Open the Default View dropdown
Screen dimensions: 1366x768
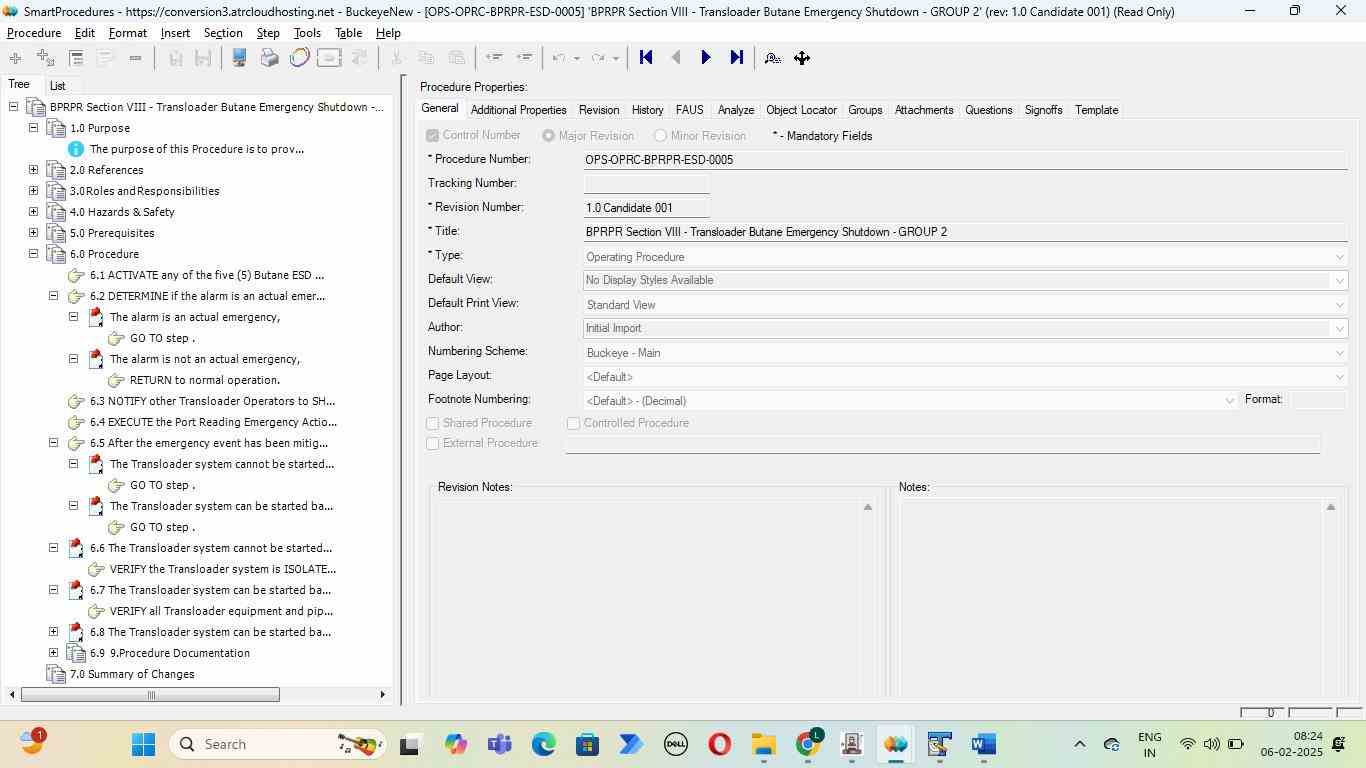[1340, 281]
